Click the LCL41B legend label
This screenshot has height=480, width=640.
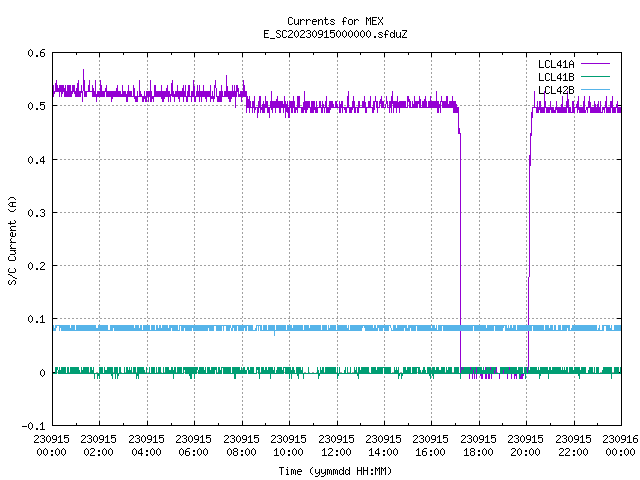pyautogui.click(x=556, y=77)
